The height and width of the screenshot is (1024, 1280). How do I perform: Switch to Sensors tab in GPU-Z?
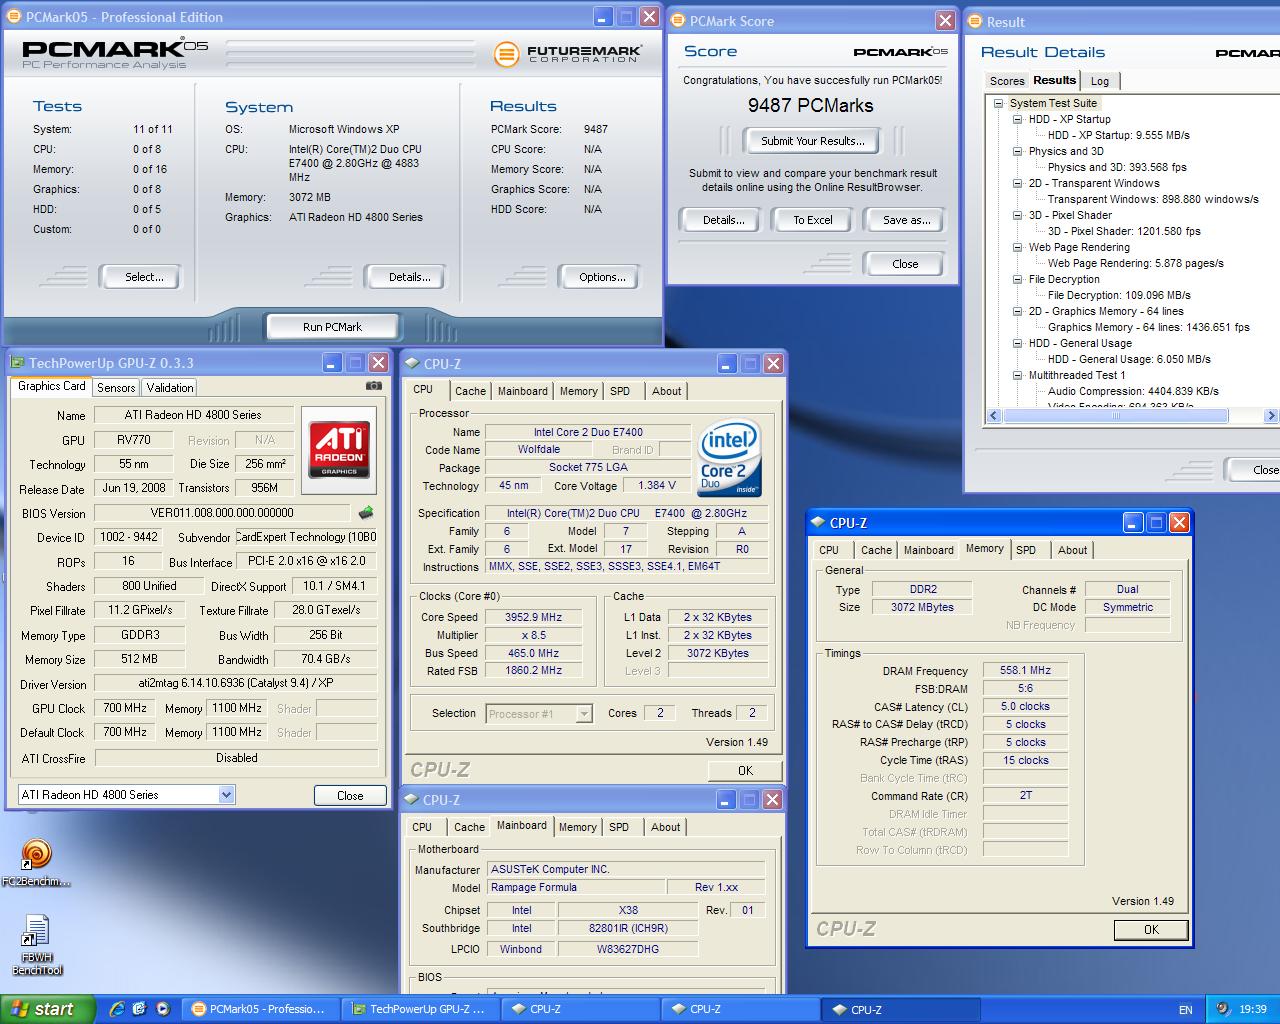(x=116, y=388)
